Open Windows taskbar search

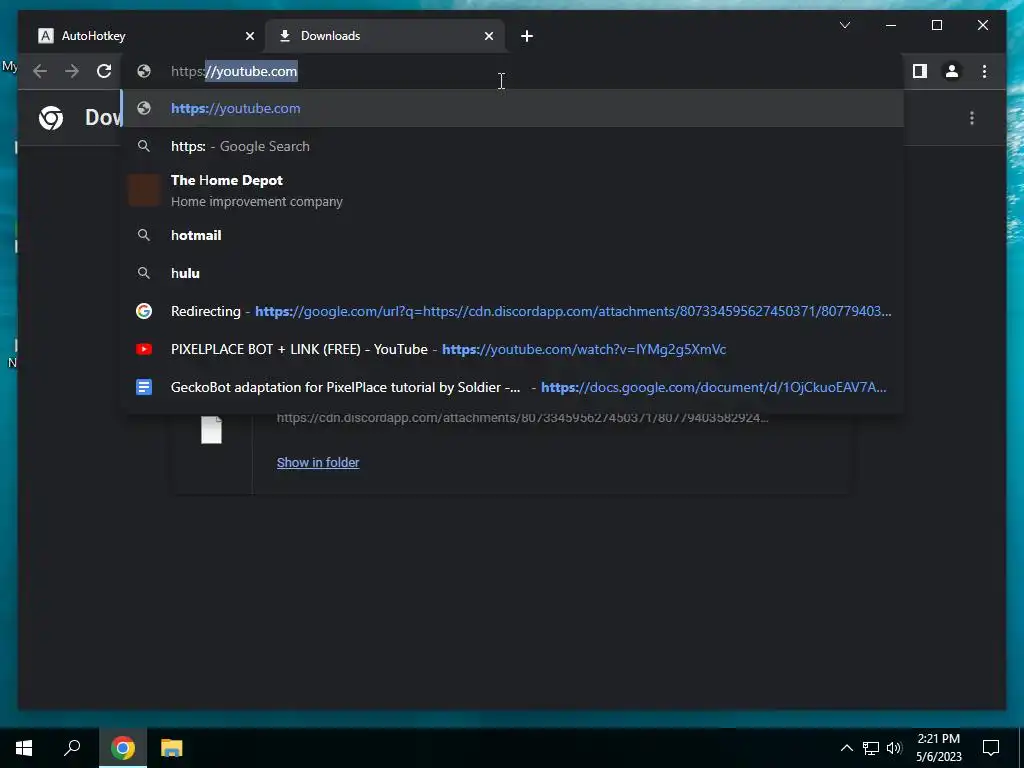tap(72, 748)
